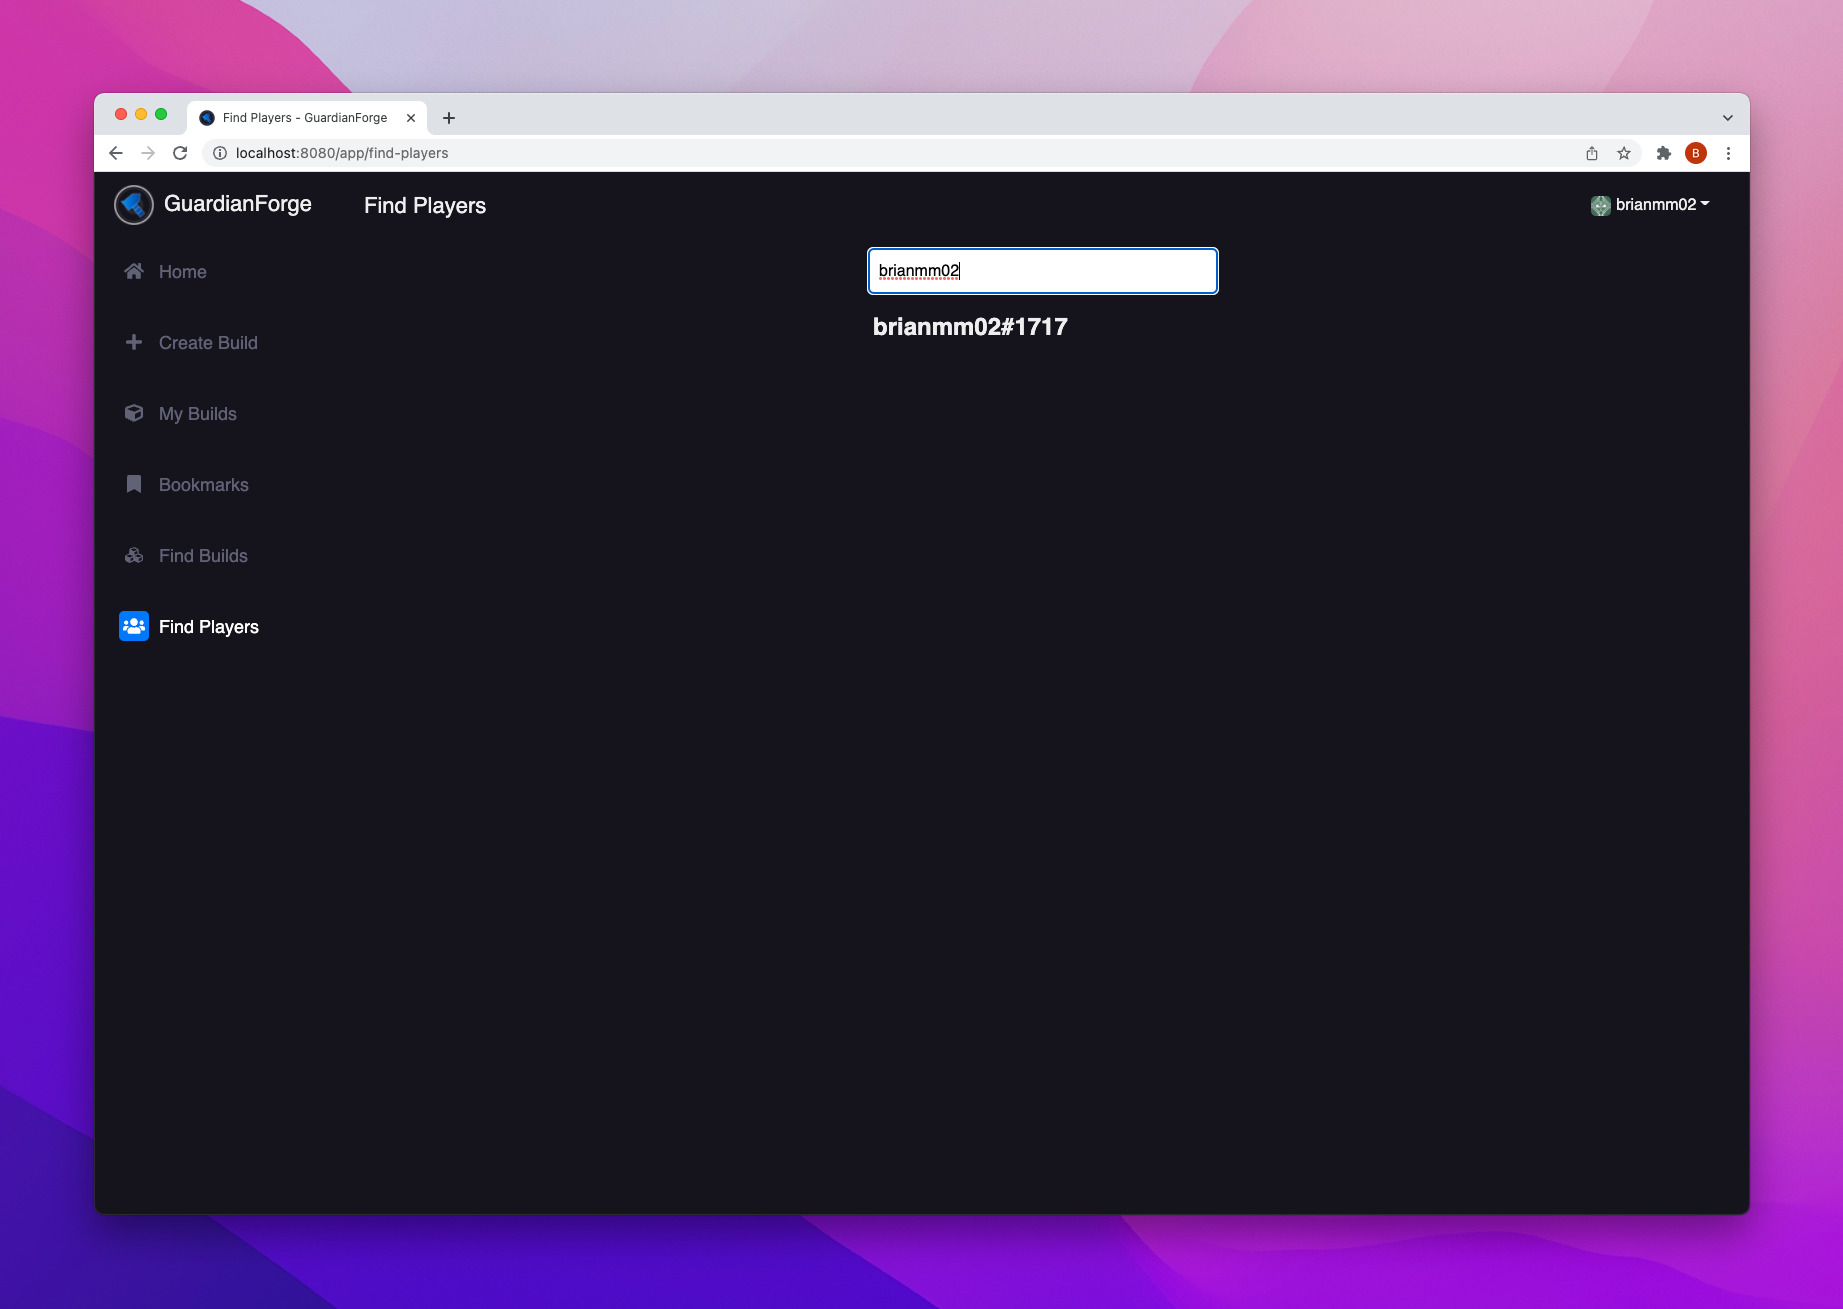This screenshot has width=1843, height=1309.
Task: Go forward in browser history
Action: (148, 153)
